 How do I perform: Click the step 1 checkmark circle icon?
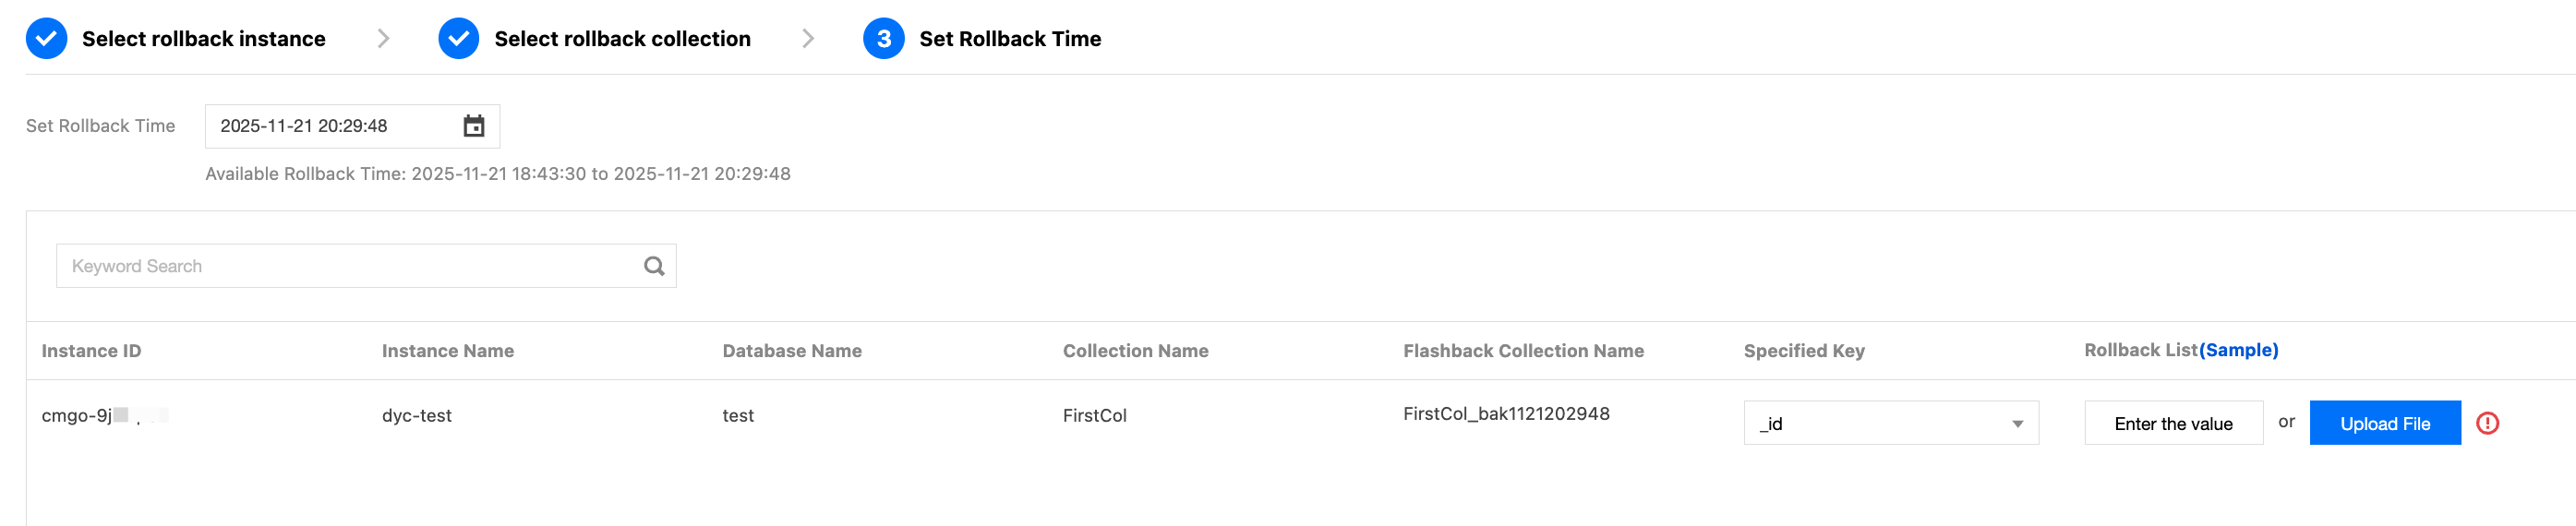47,39
